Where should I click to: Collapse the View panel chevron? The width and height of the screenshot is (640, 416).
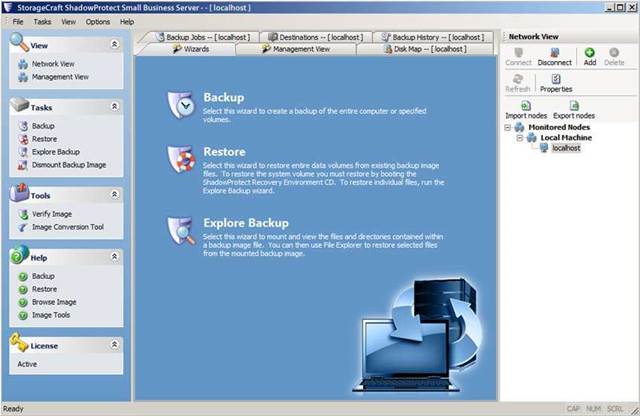[x=115, y=44]
